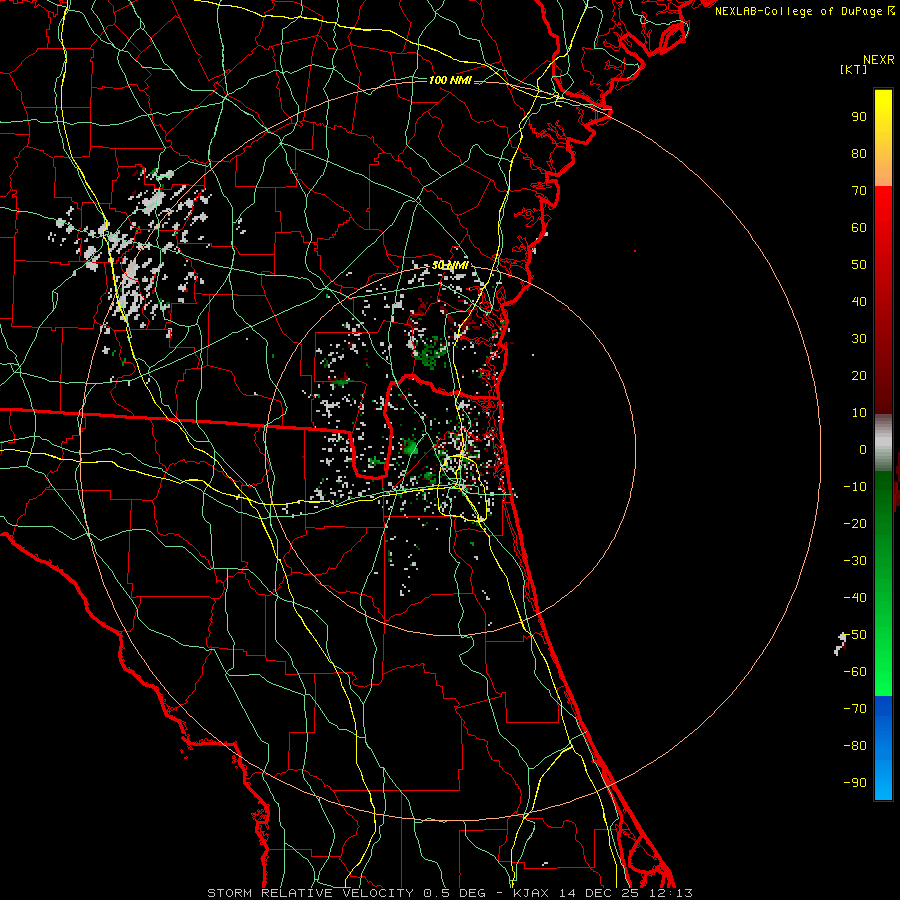This screenshot has width=900, height=900.
Task: Click the "0" velocity scale label
Action: (x=863, y=450)
